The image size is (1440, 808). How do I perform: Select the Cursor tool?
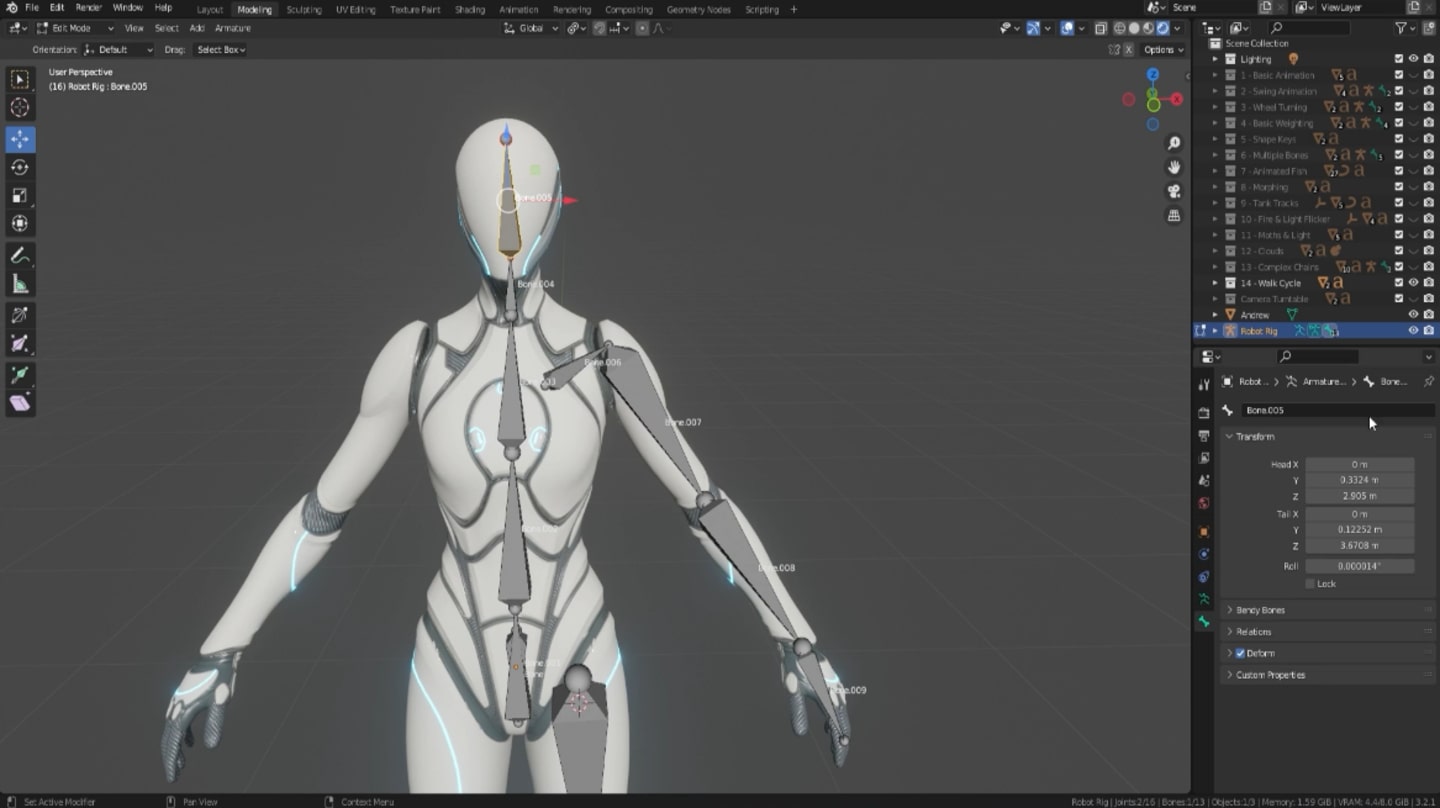(x=20, y=108)
